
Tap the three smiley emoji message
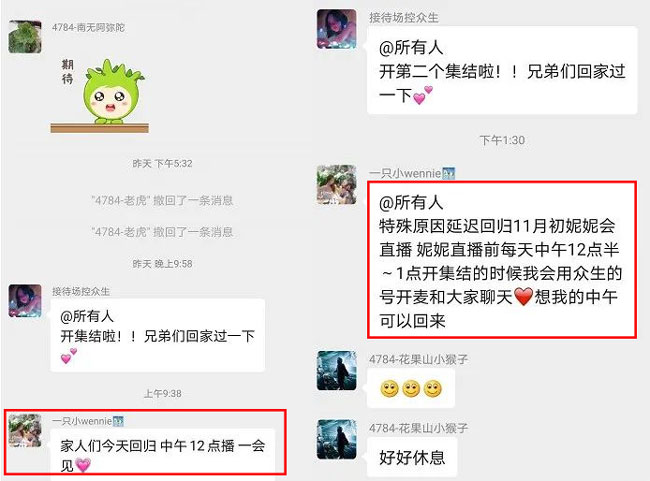point(411,389)
